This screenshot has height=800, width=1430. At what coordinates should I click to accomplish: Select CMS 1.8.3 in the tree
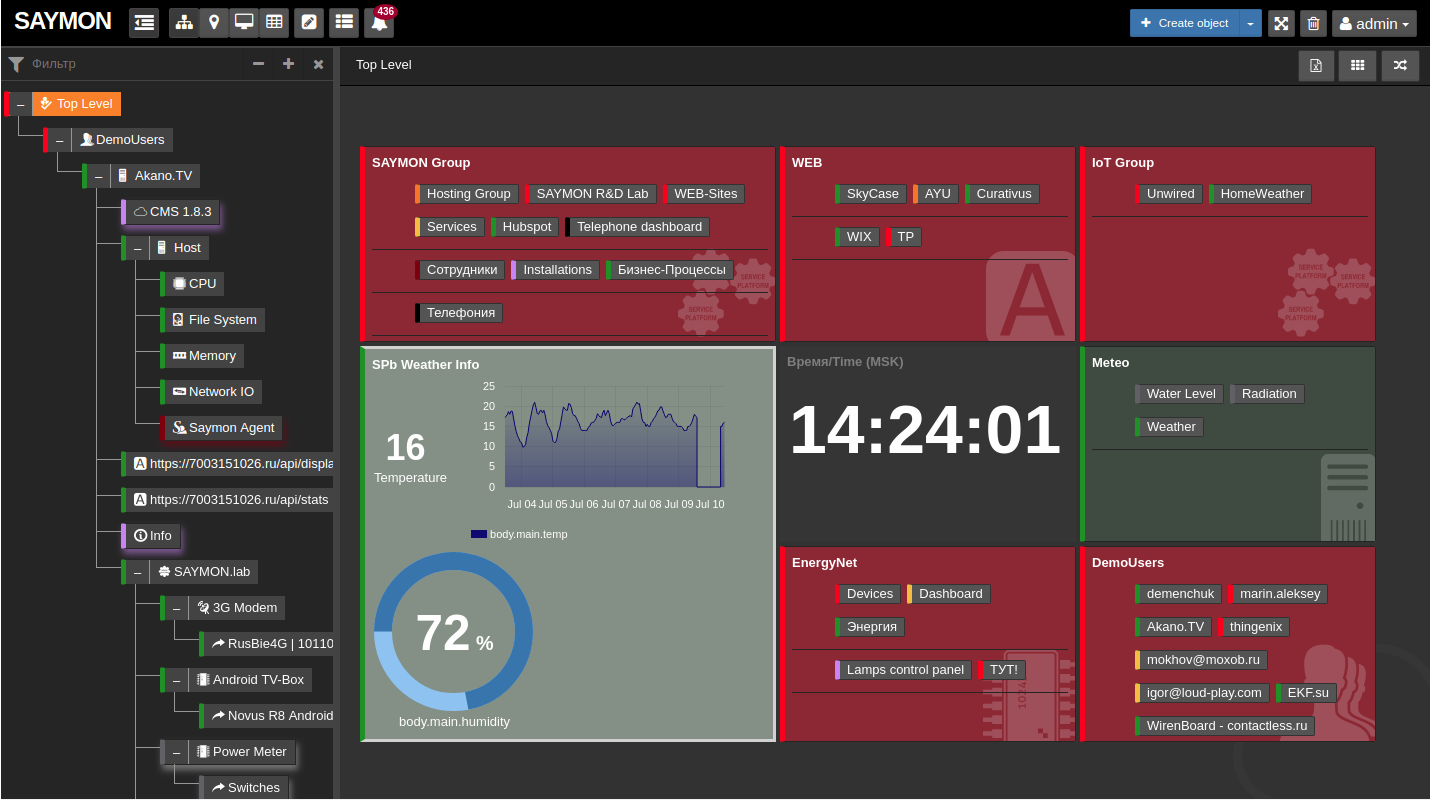coord(172,212)
